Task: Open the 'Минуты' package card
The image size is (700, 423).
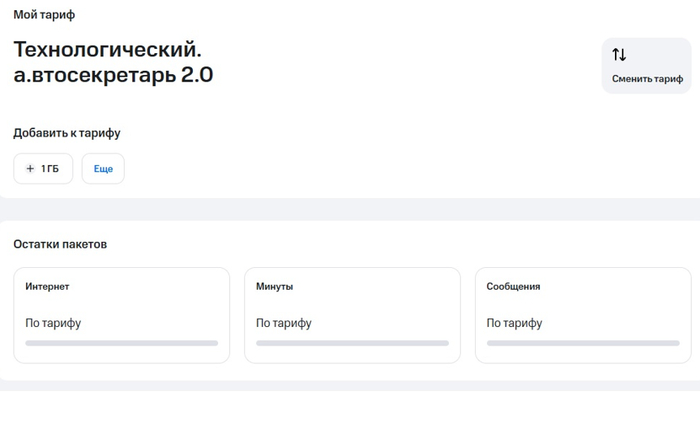Action: click(352, 314)
